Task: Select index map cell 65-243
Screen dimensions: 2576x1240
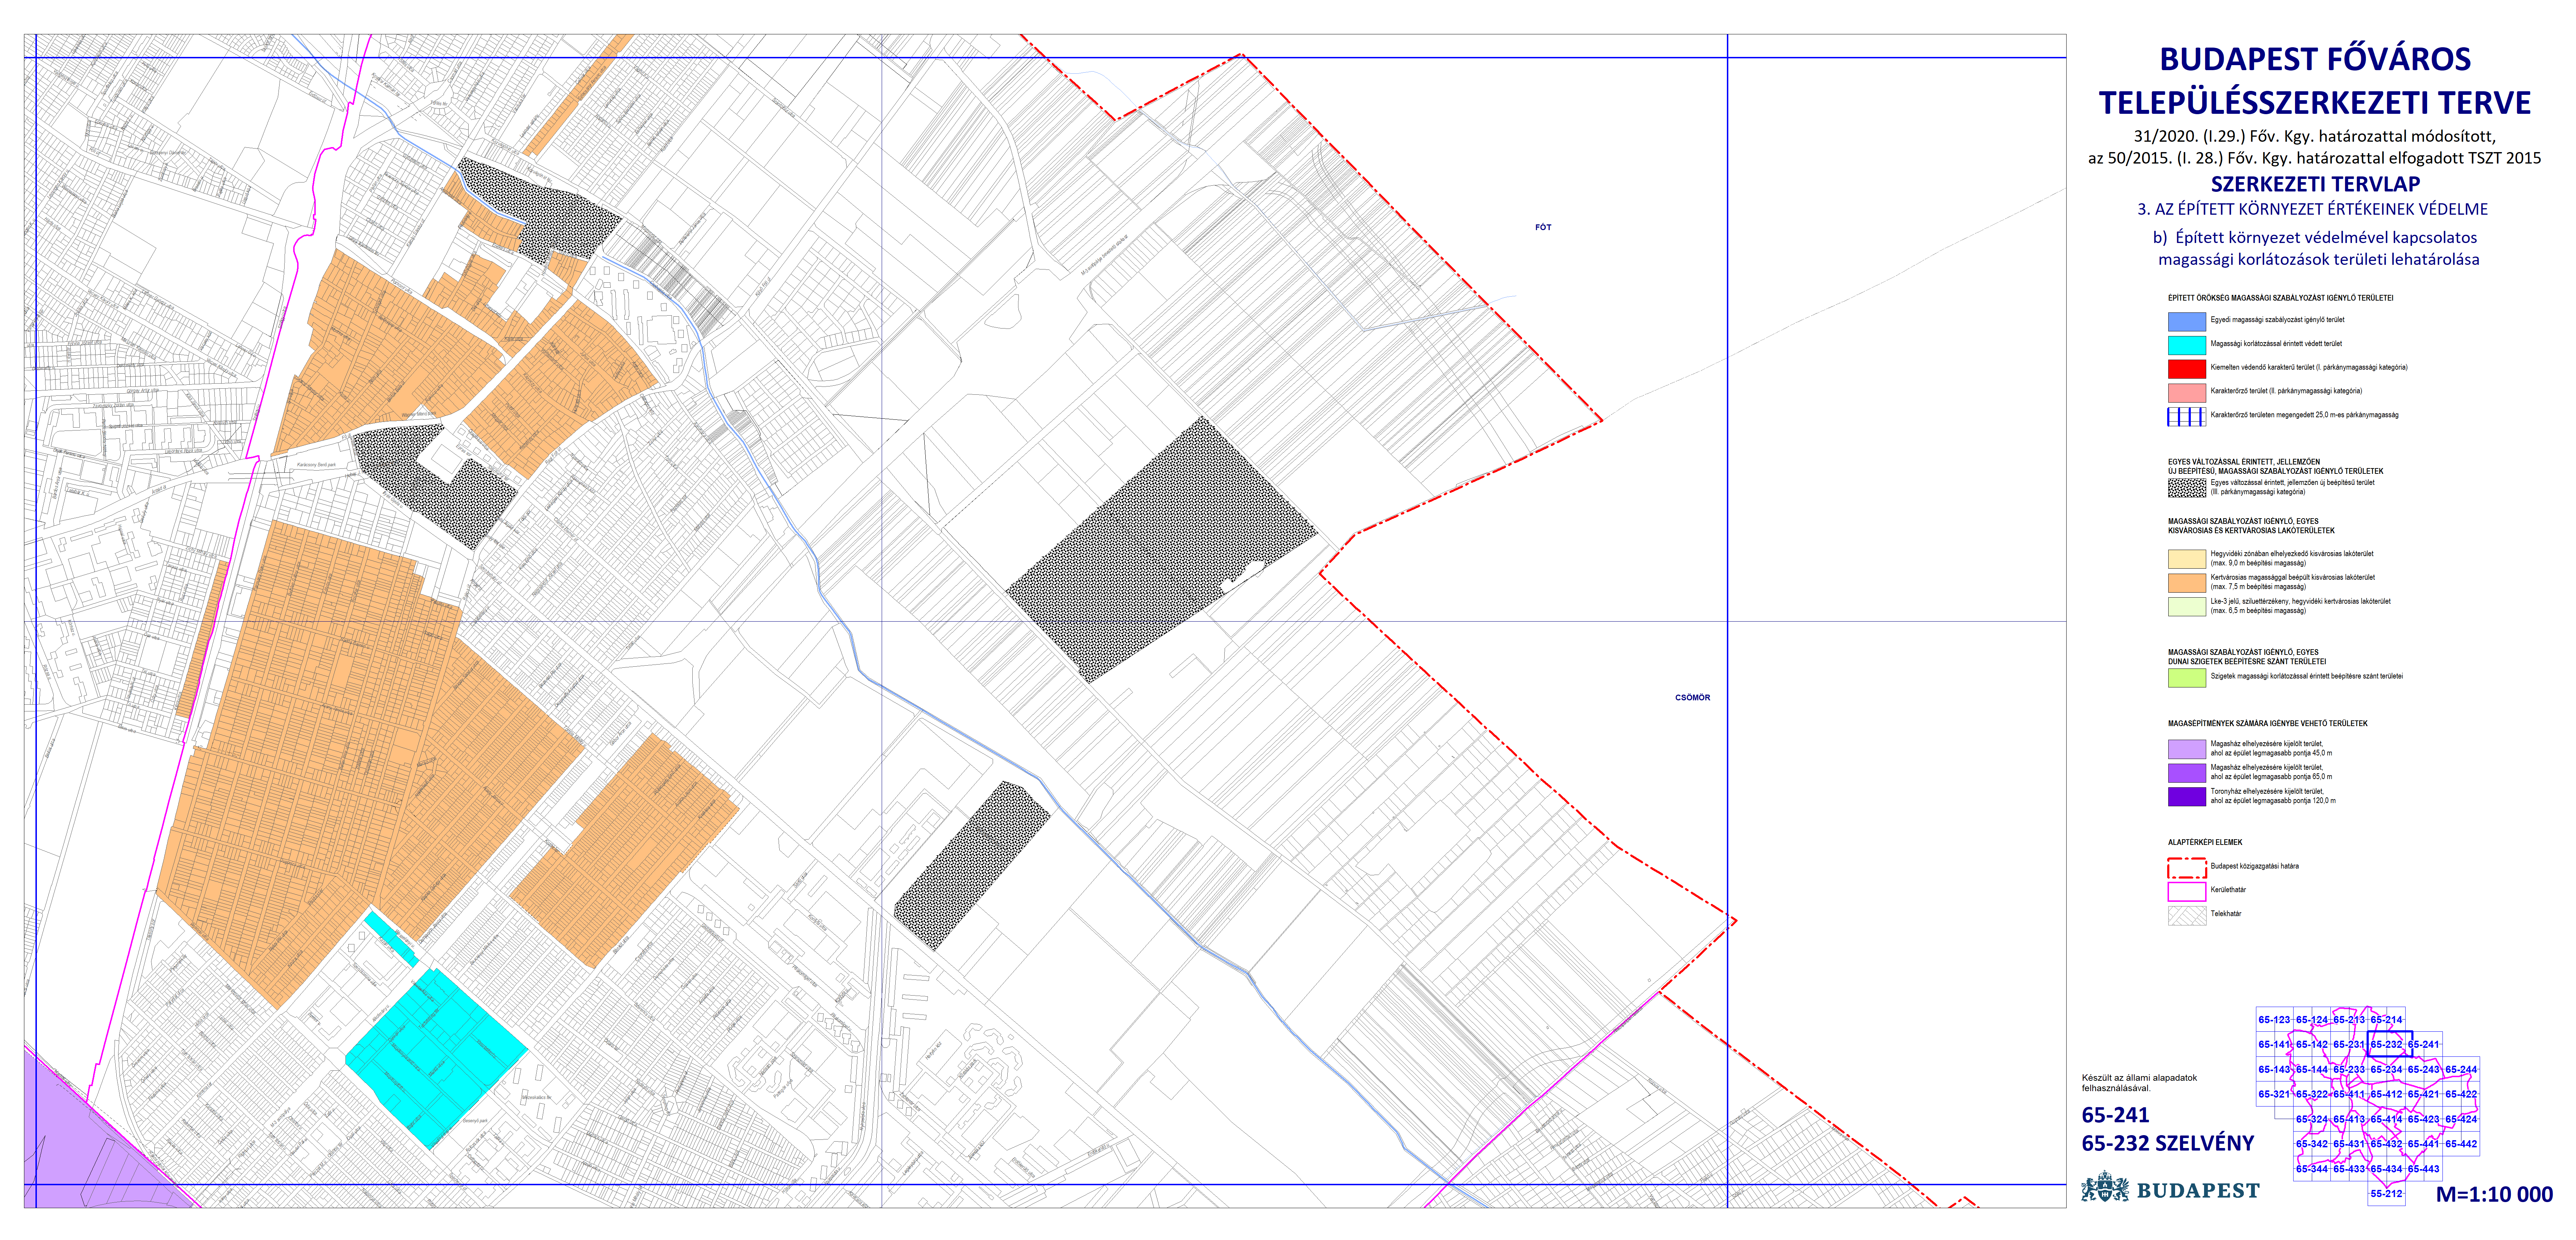Action: tap(2424, 1069)
